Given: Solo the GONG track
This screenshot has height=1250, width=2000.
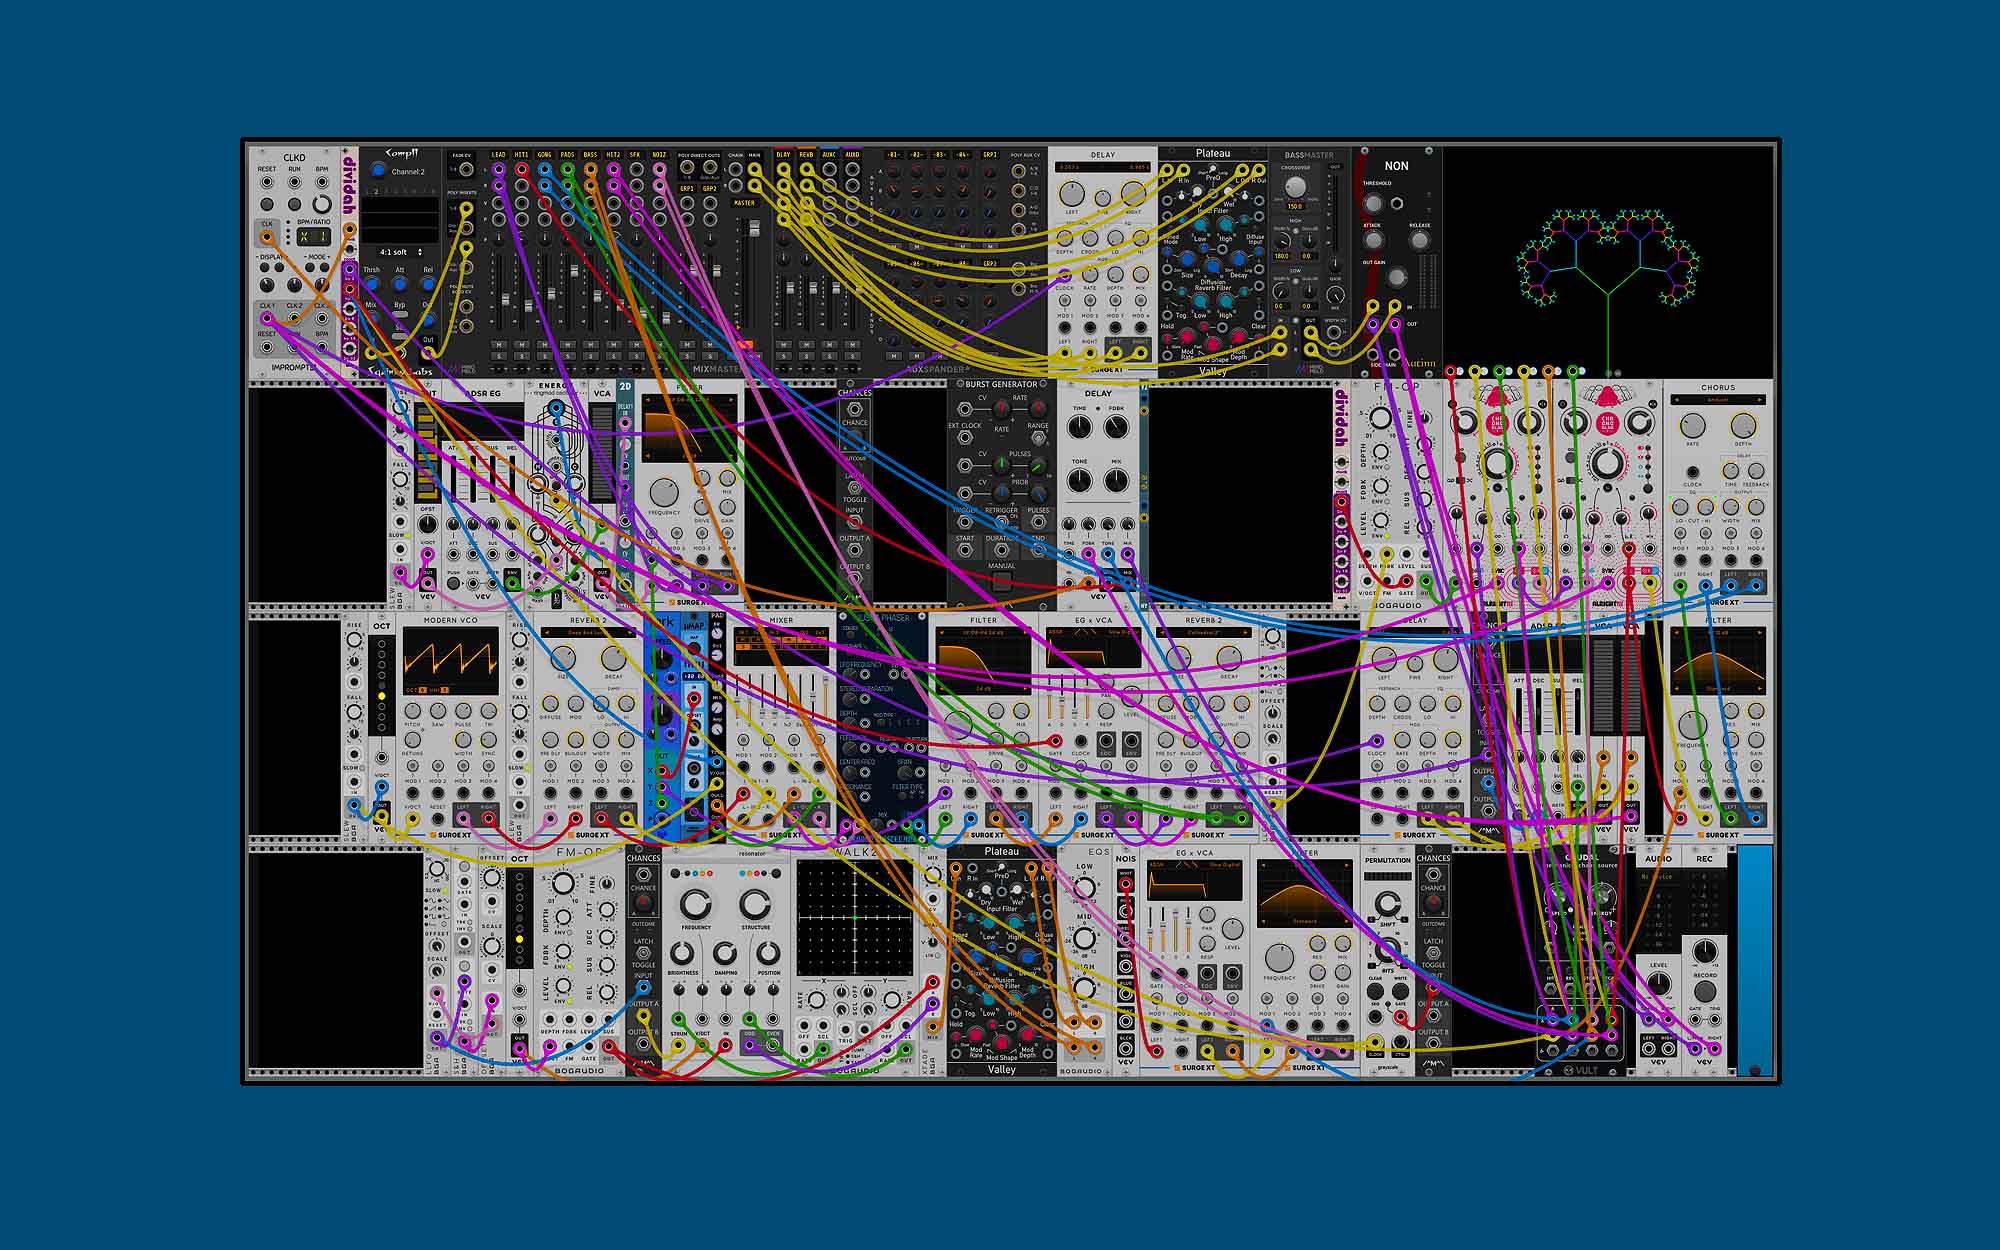Looking at the screenshot, I should click(x=545, y=356).
